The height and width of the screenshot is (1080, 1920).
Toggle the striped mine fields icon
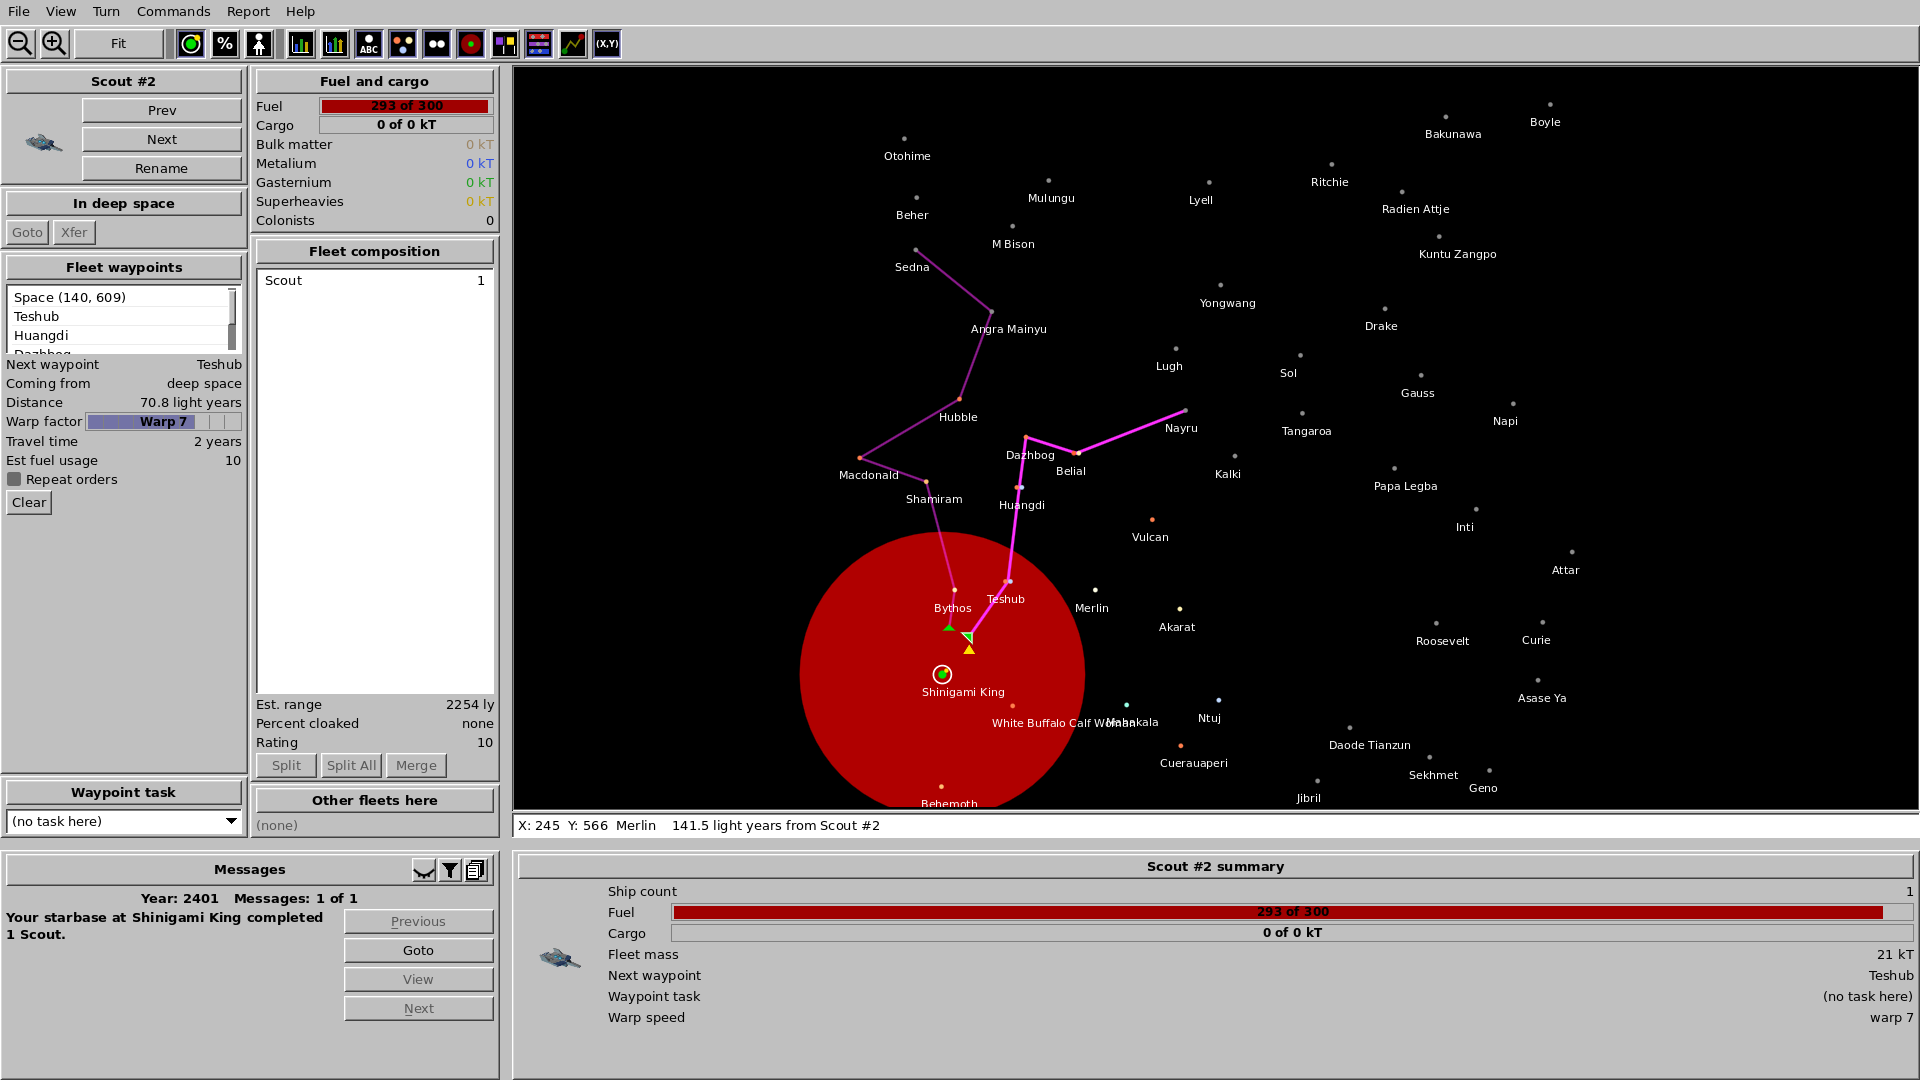539,44
